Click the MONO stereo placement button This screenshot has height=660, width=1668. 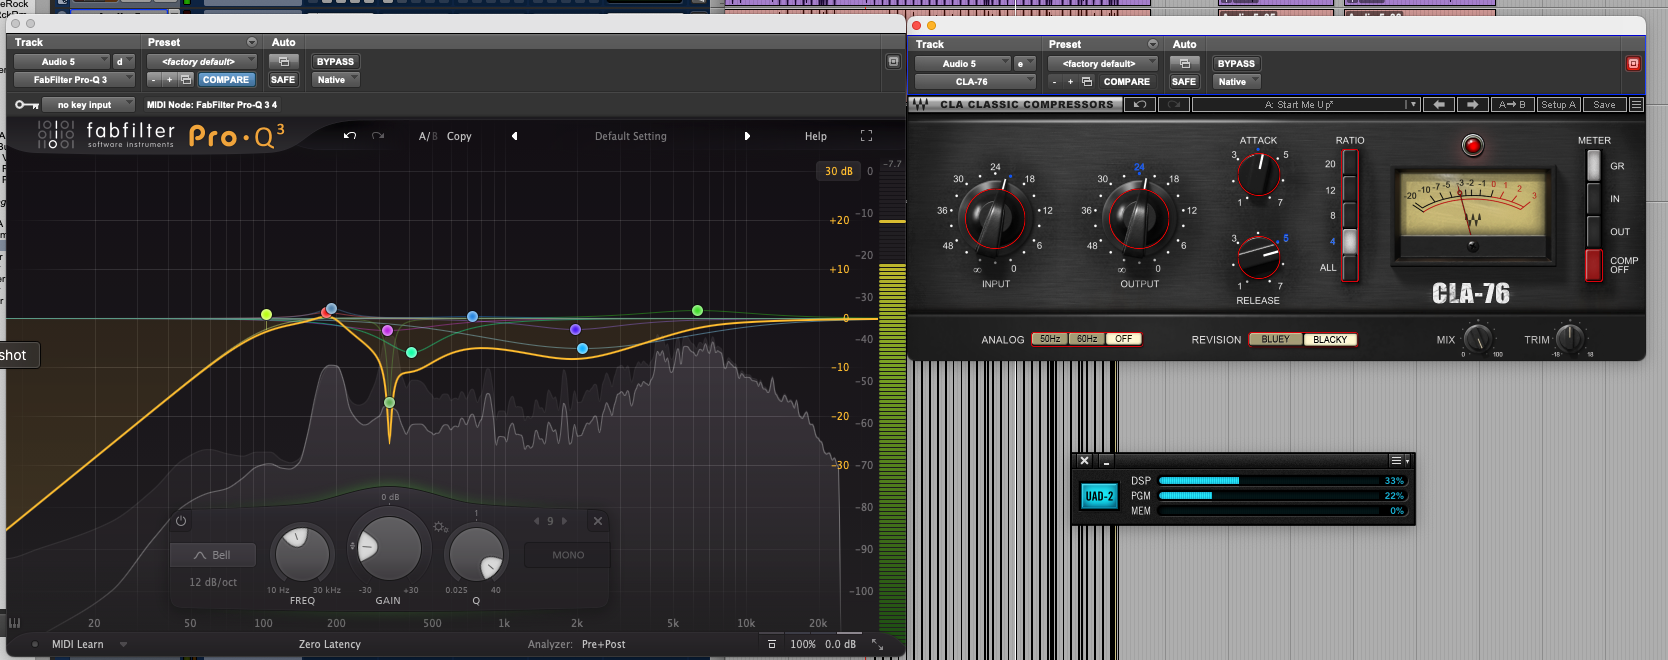[567, 555]
